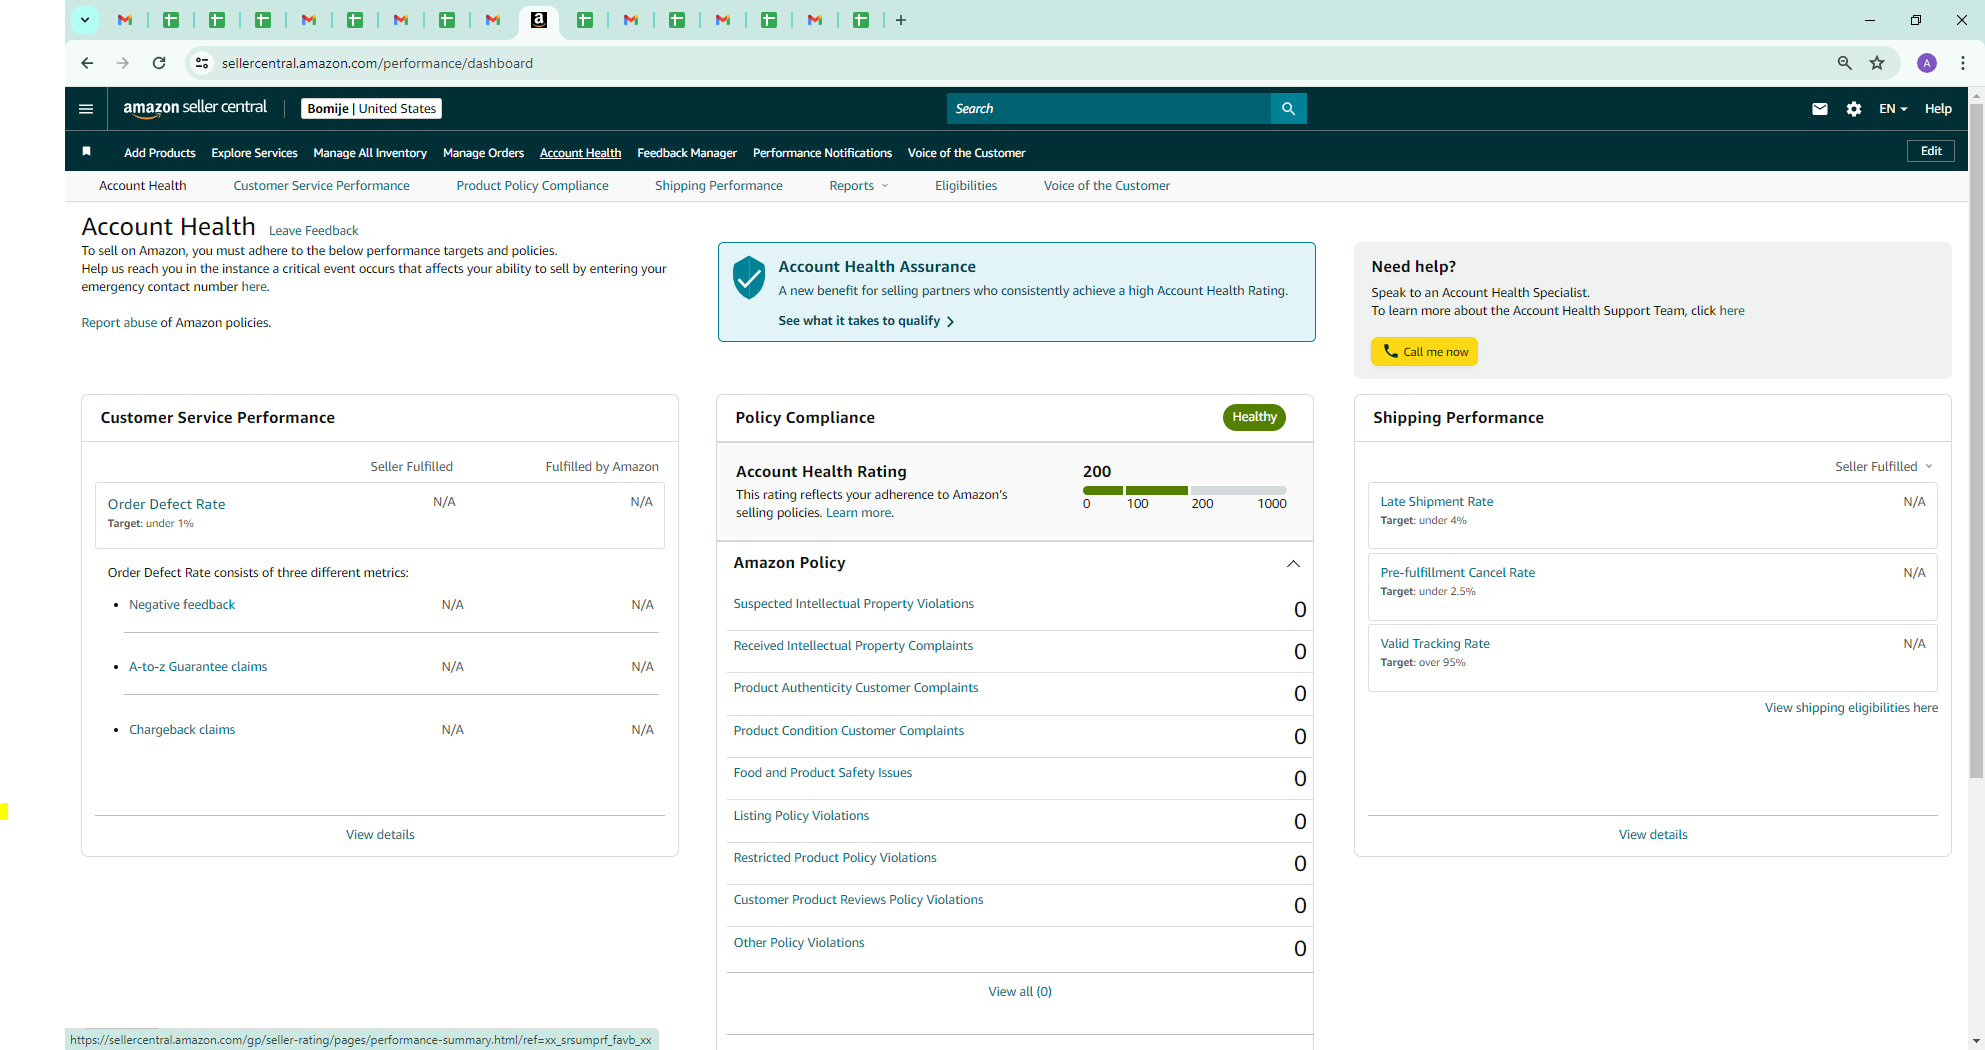The image size is (1985, 1050).
Task: Open Performance Notifications
Action: (x=822, y=153)
